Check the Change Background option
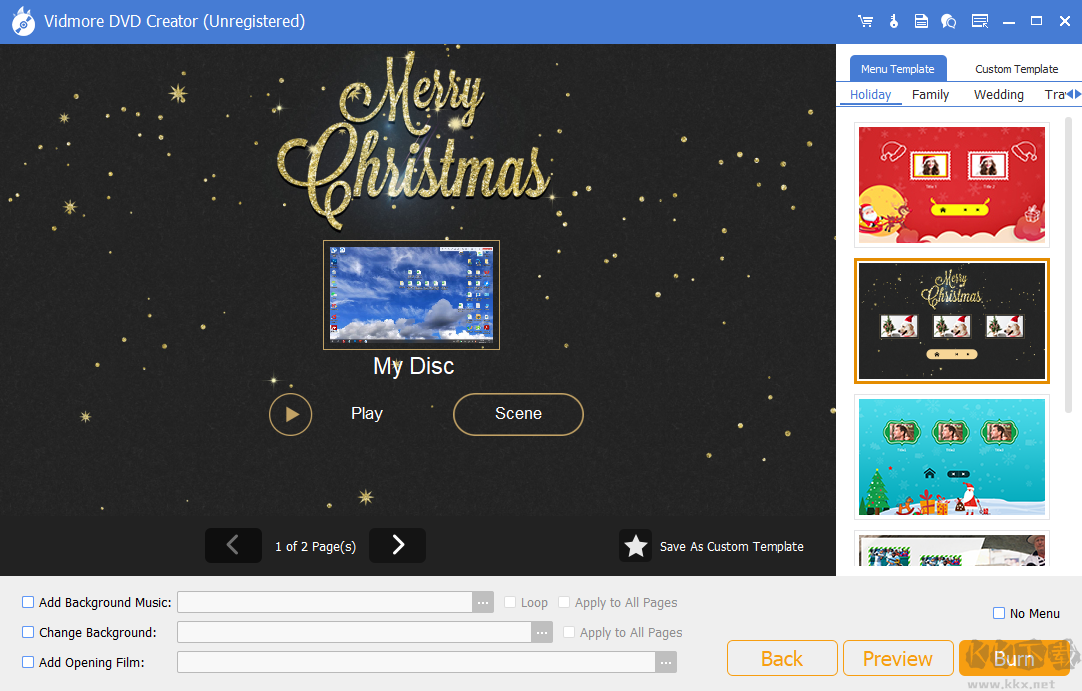 click(x=27, y=632)
